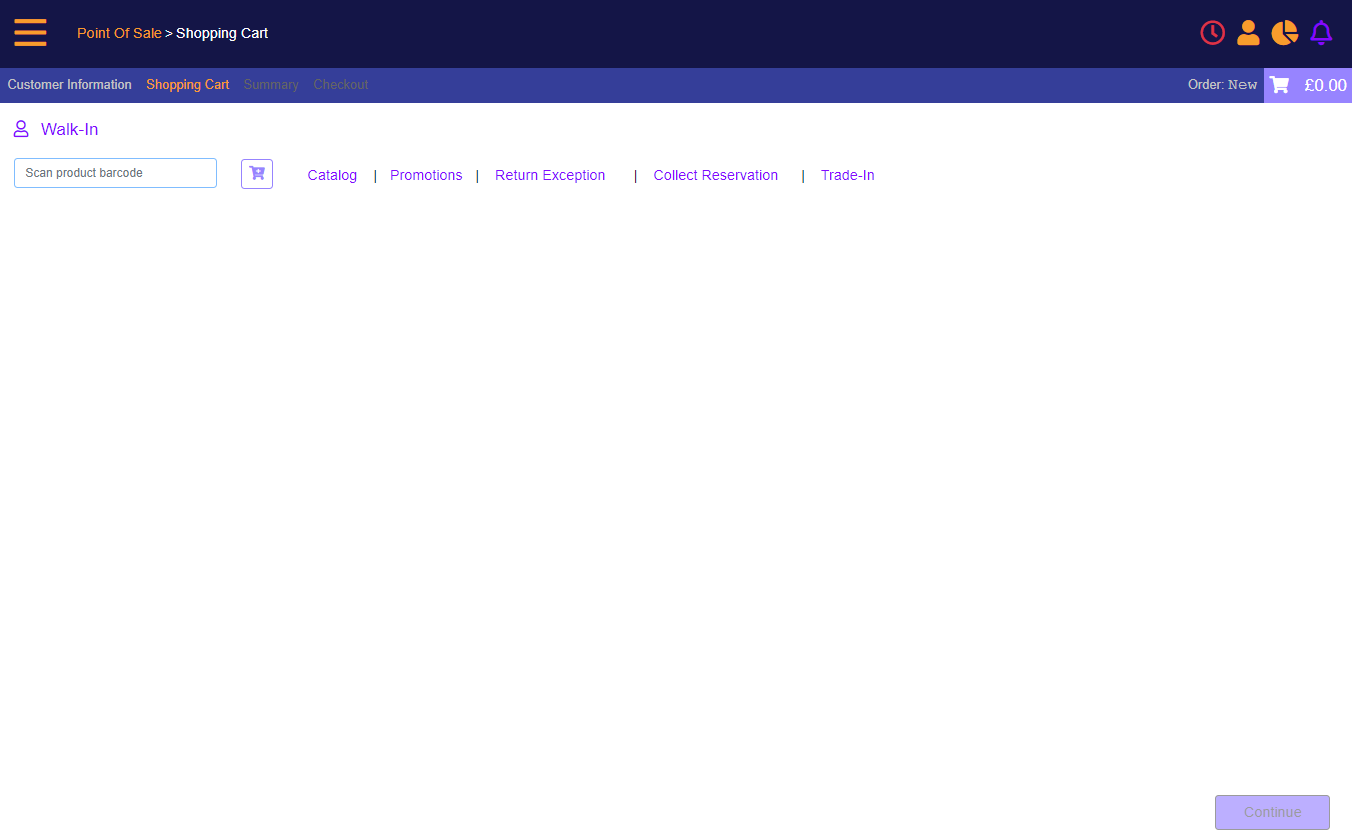This screenshot has width=1352, height=837.
Task: Open the pie chart reports icon
Action: click(1284, 33)
